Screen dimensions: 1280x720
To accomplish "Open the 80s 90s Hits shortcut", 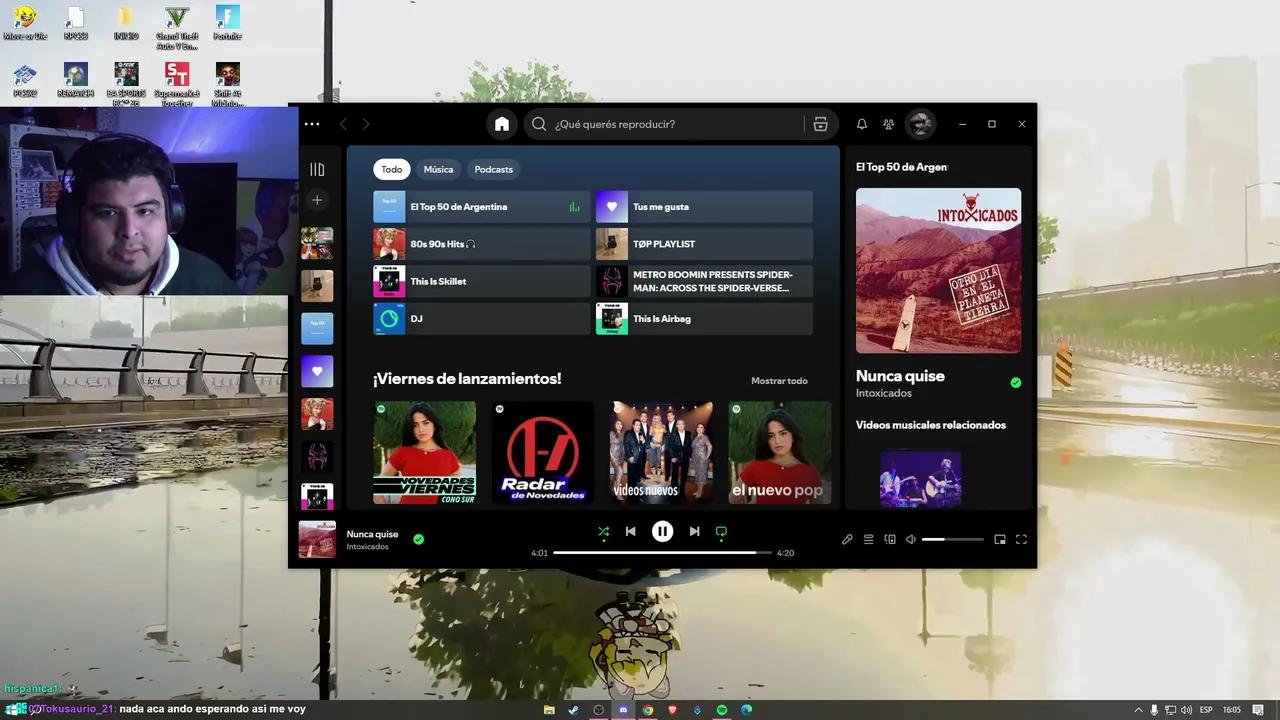I will coord(482,244).
